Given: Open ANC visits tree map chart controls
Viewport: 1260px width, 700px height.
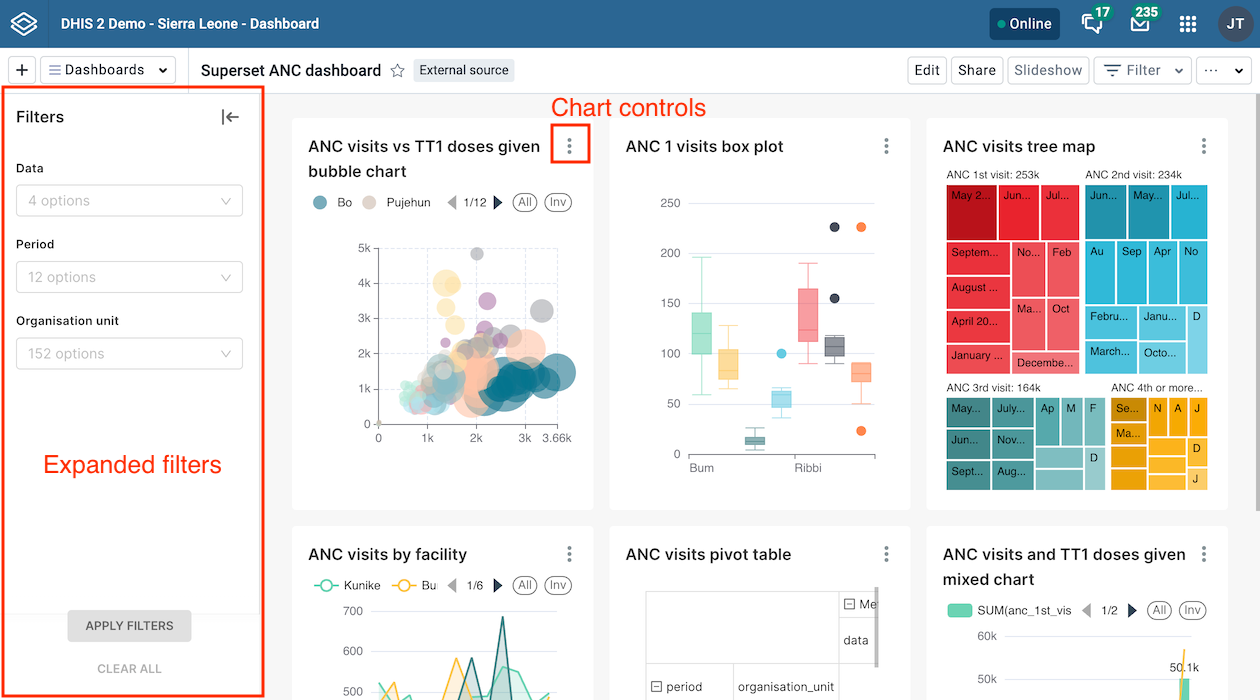Looking at the screenshot, I should coord(1204,147).
